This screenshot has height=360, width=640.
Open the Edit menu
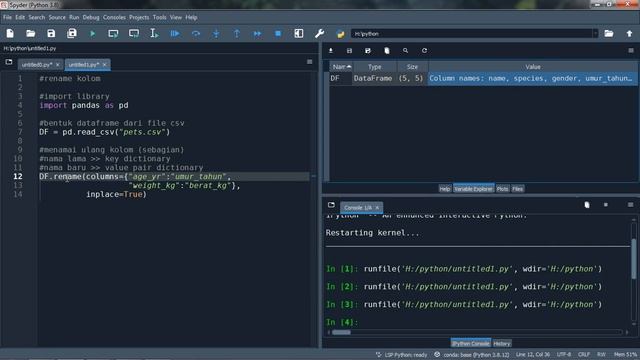[20, 17]
